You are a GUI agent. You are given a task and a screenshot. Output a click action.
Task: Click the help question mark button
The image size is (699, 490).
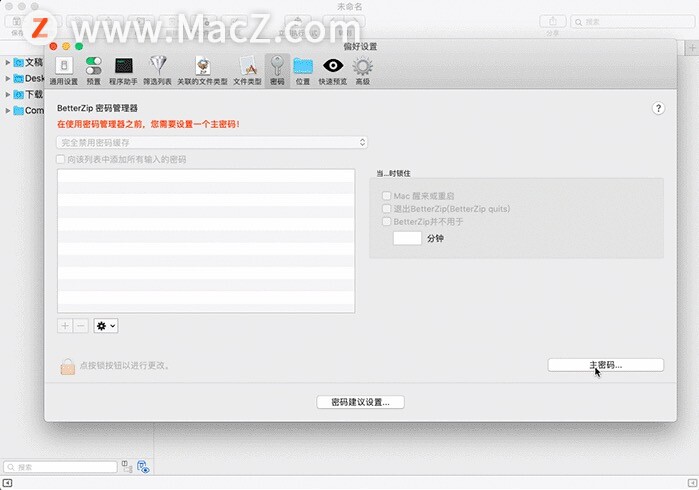click(658, 108)
